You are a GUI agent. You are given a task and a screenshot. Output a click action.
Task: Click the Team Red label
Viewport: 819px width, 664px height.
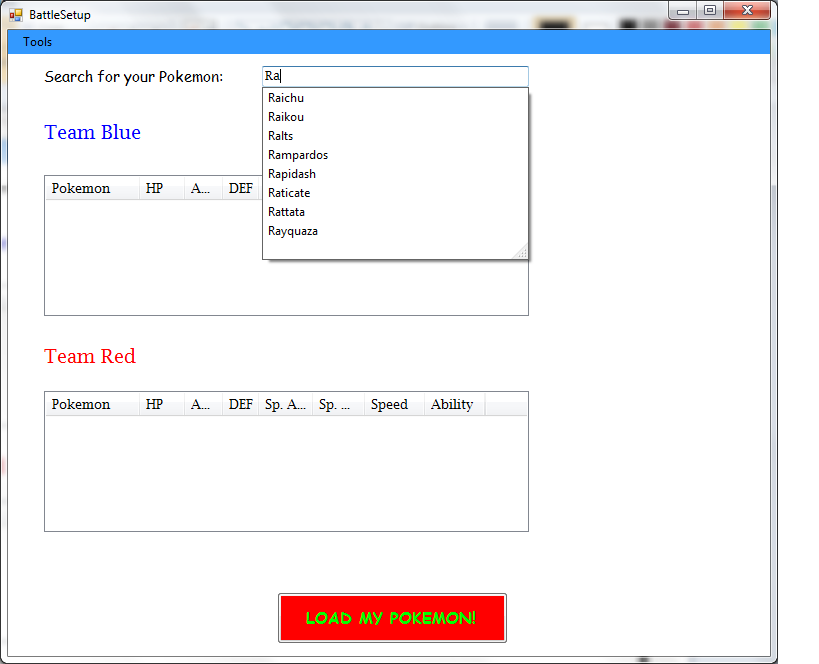point(90,356)
